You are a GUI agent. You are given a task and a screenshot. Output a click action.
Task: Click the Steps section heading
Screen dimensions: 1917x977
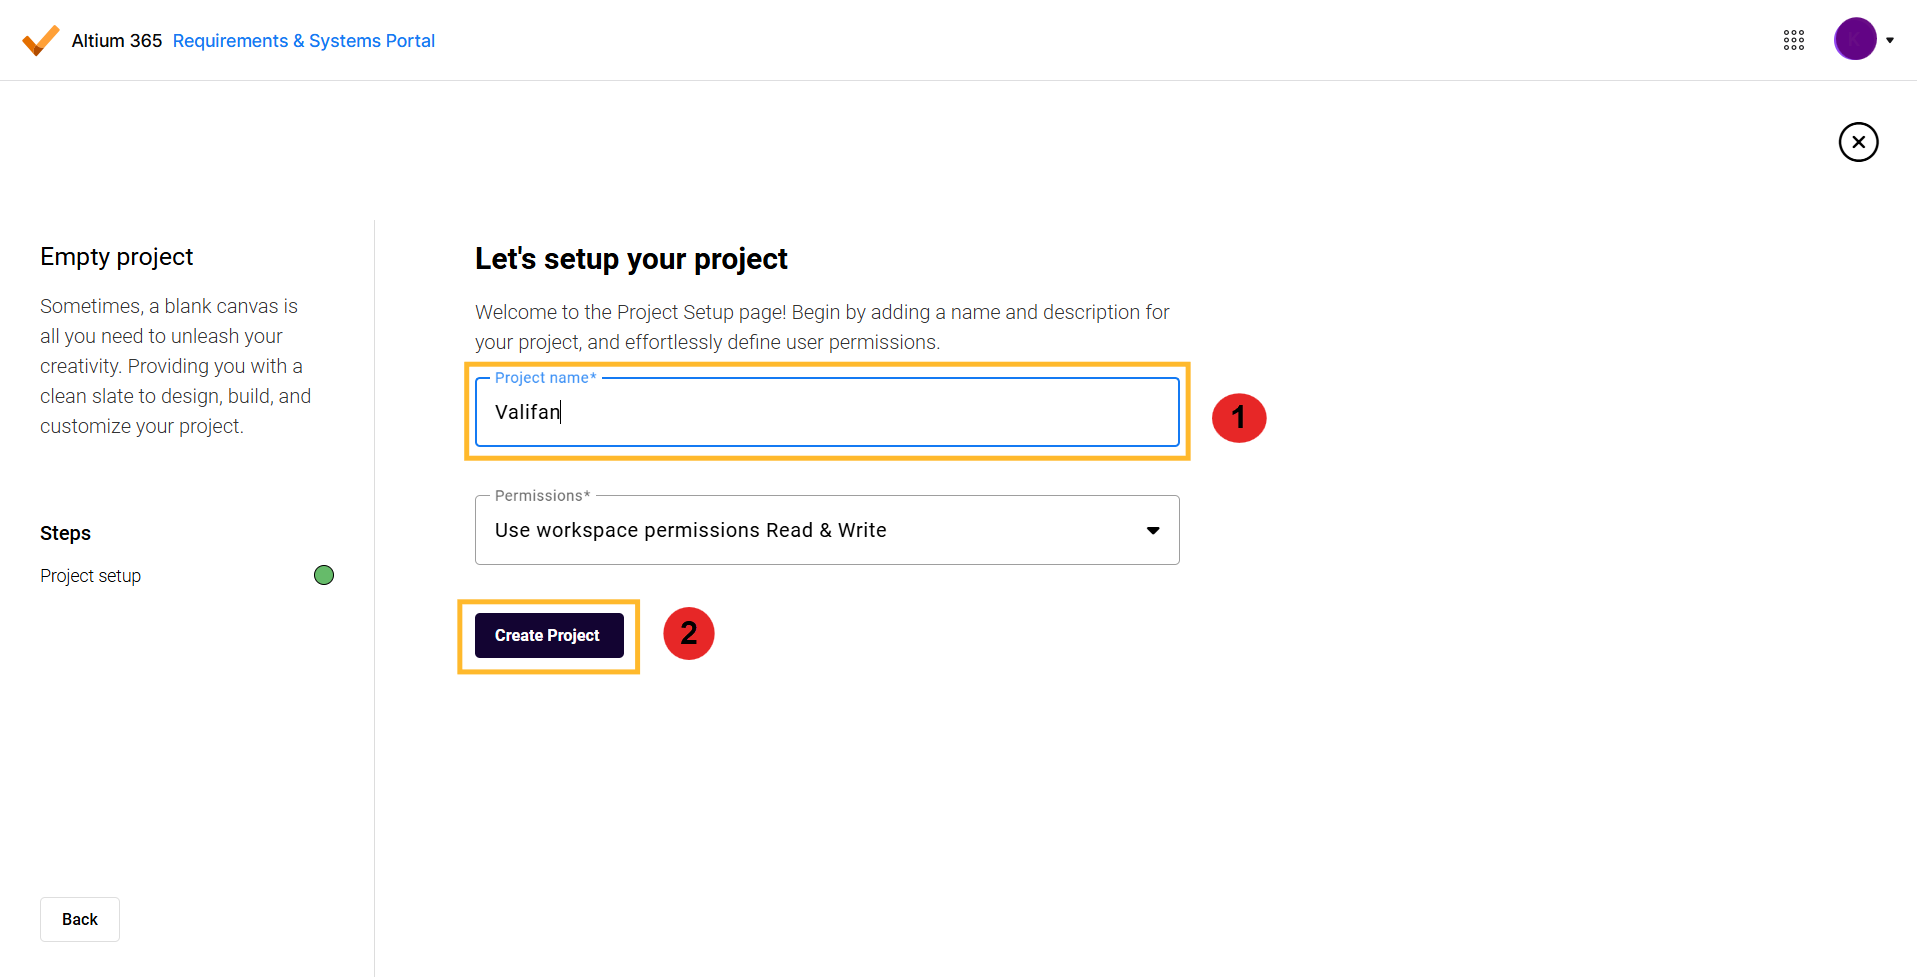[x=65, y=533]
